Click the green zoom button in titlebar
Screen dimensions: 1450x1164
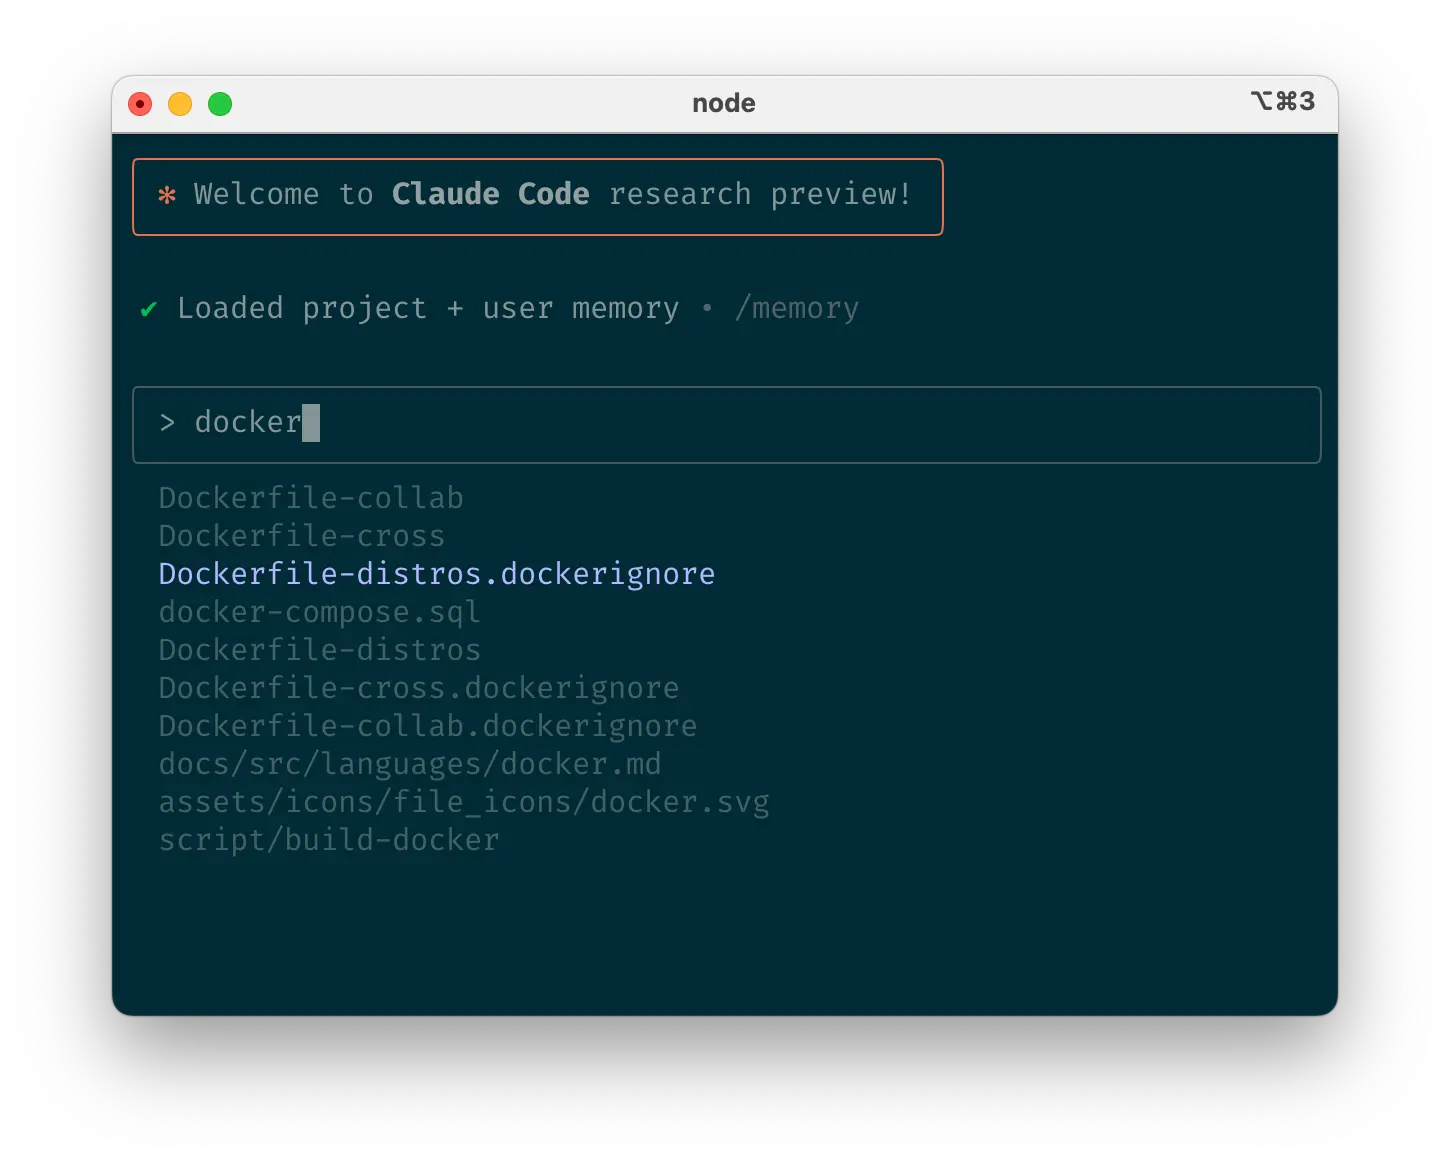click(220, 103)
